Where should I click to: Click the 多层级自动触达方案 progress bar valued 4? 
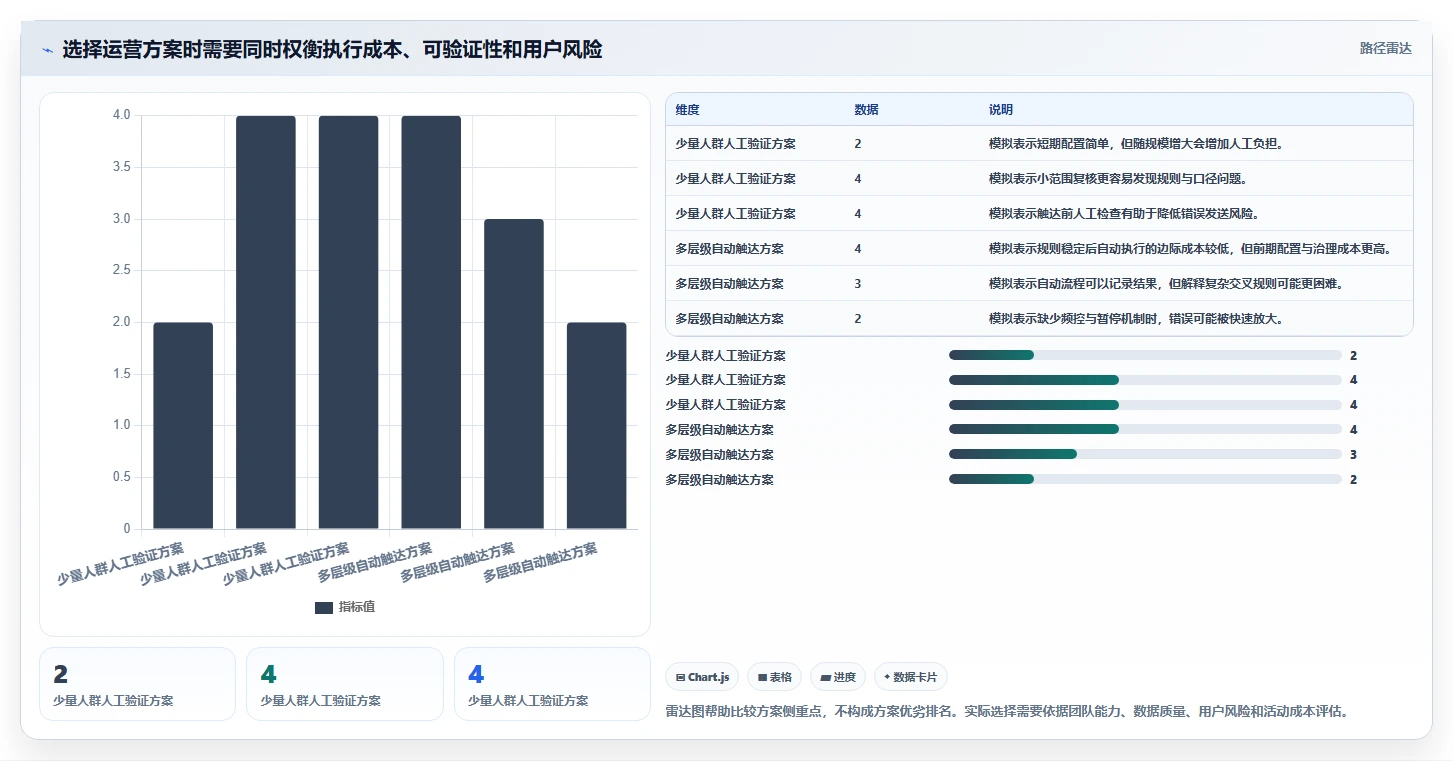pos(1145,430)
